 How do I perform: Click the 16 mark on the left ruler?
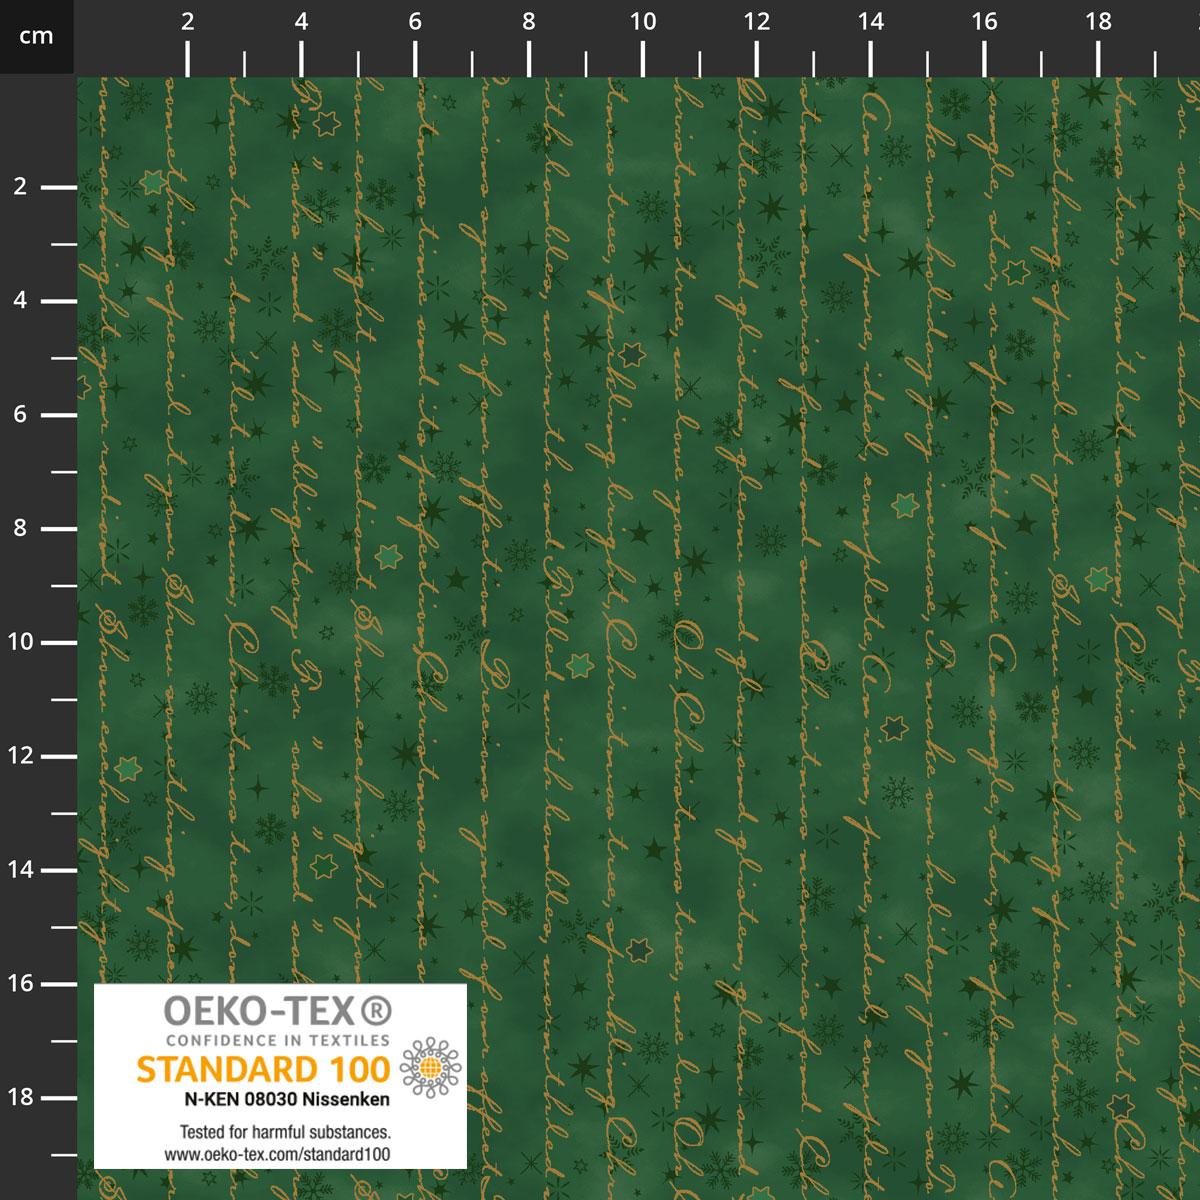[21, 984]
